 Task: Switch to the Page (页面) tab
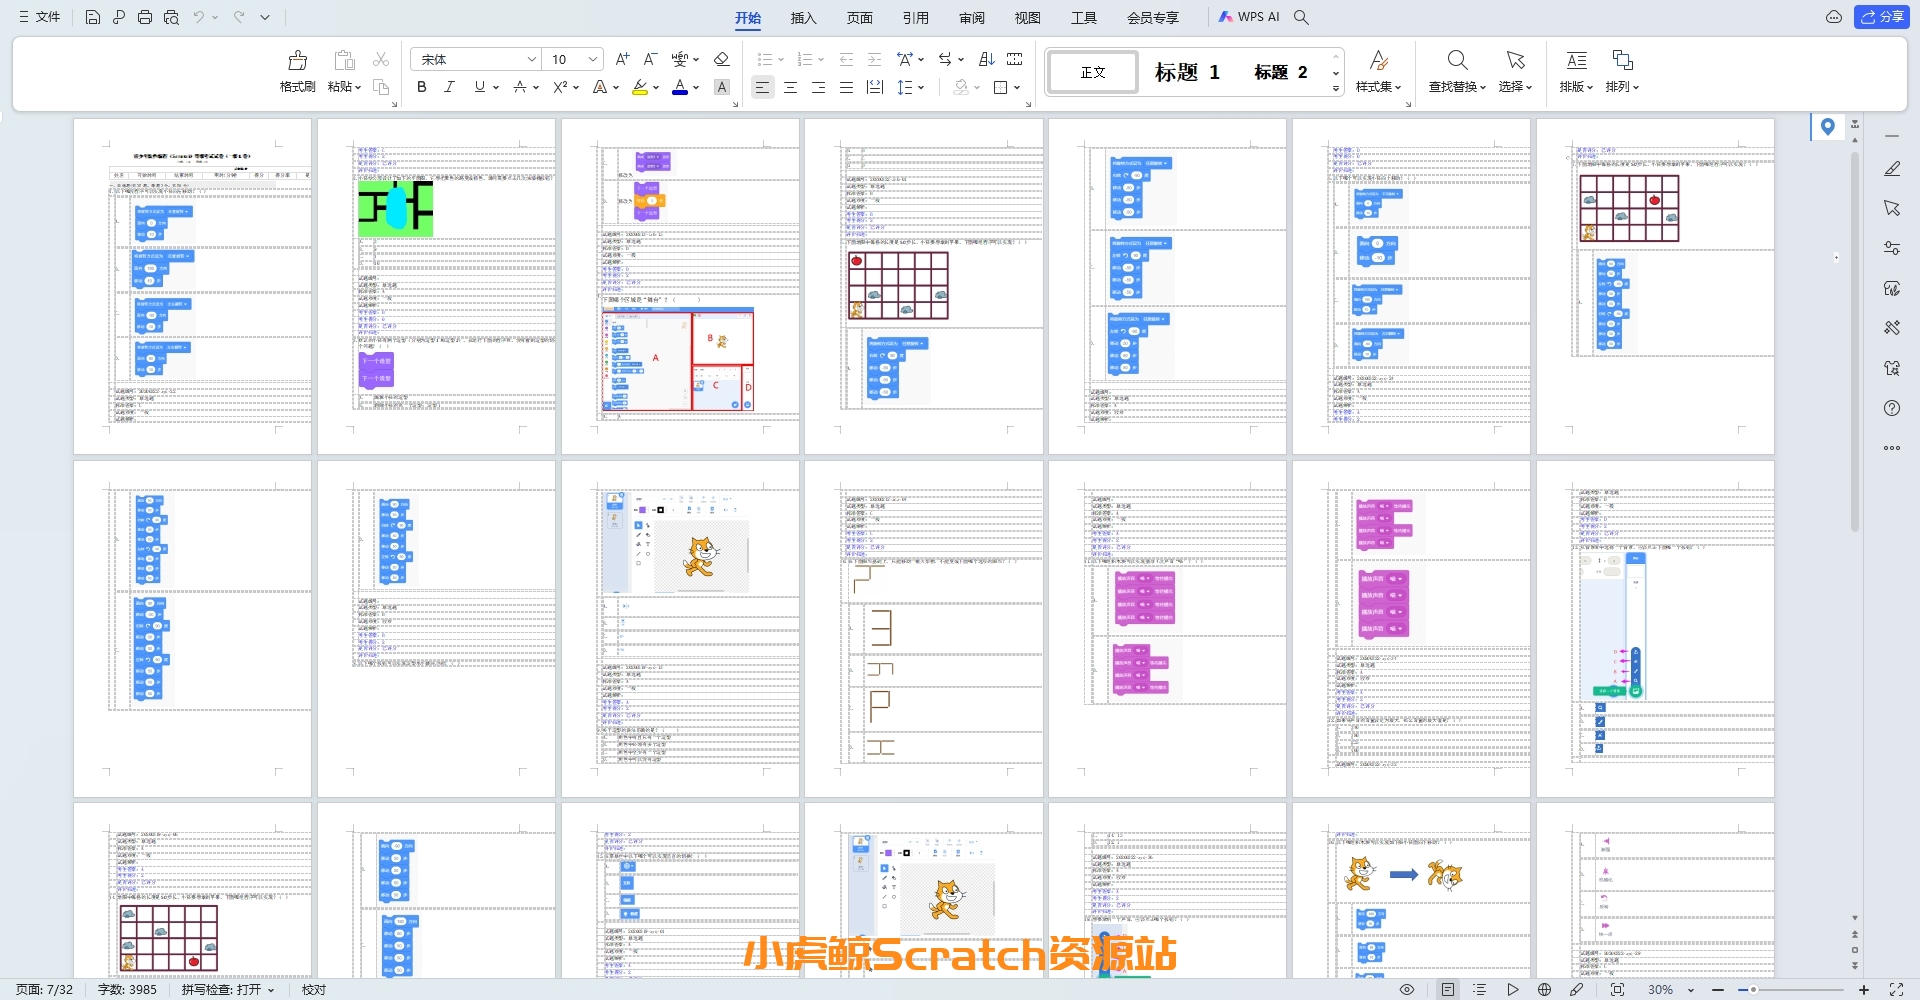[x=859, y=17]
